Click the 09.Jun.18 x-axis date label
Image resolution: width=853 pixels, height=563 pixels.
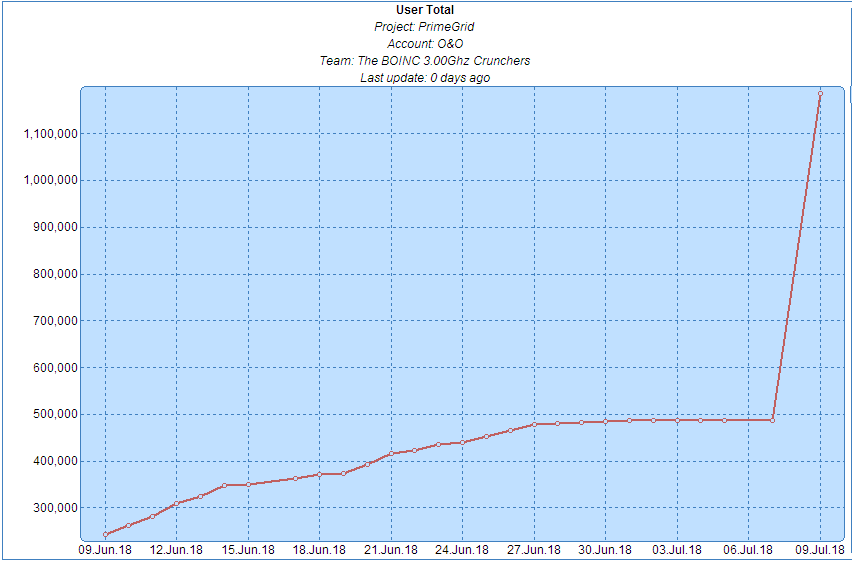[105, 550]
